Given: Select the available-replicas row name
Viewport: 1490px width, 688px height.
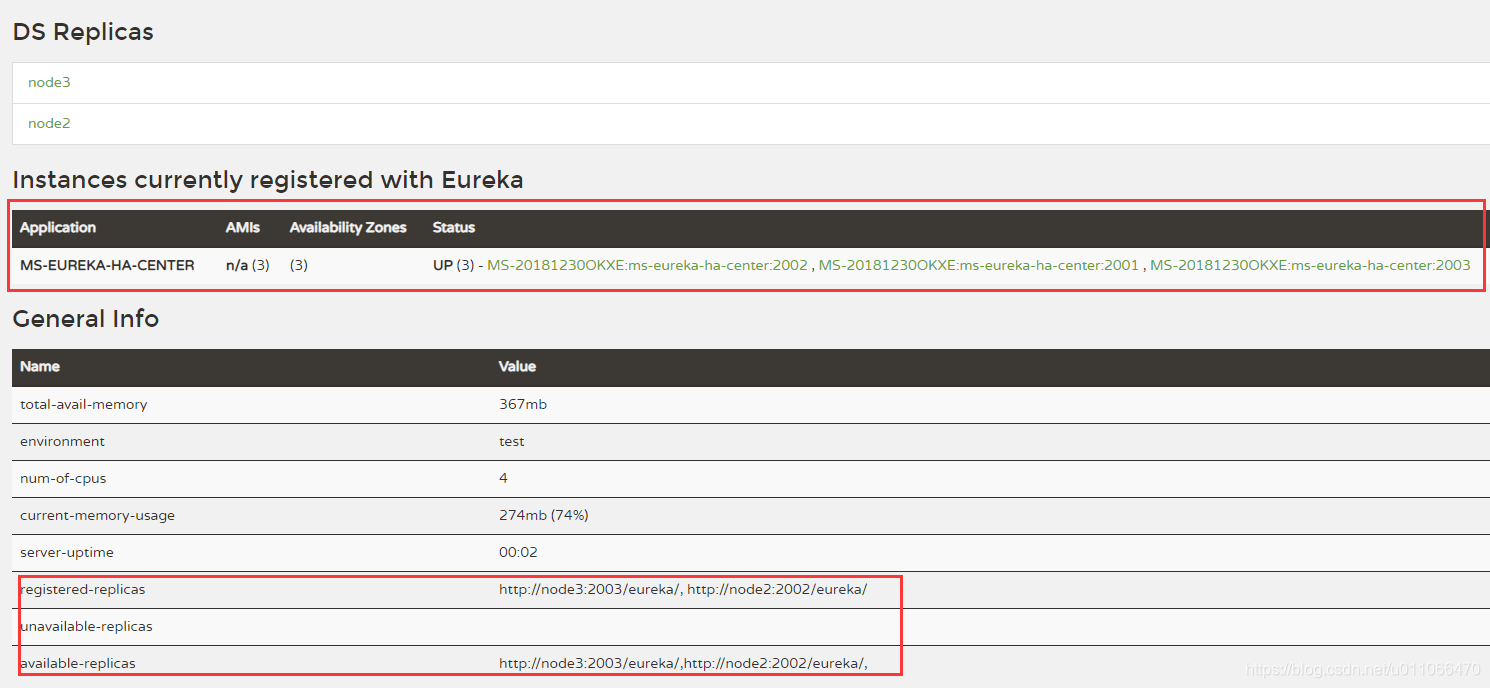Looking at the screenshot, I should 78,663.
